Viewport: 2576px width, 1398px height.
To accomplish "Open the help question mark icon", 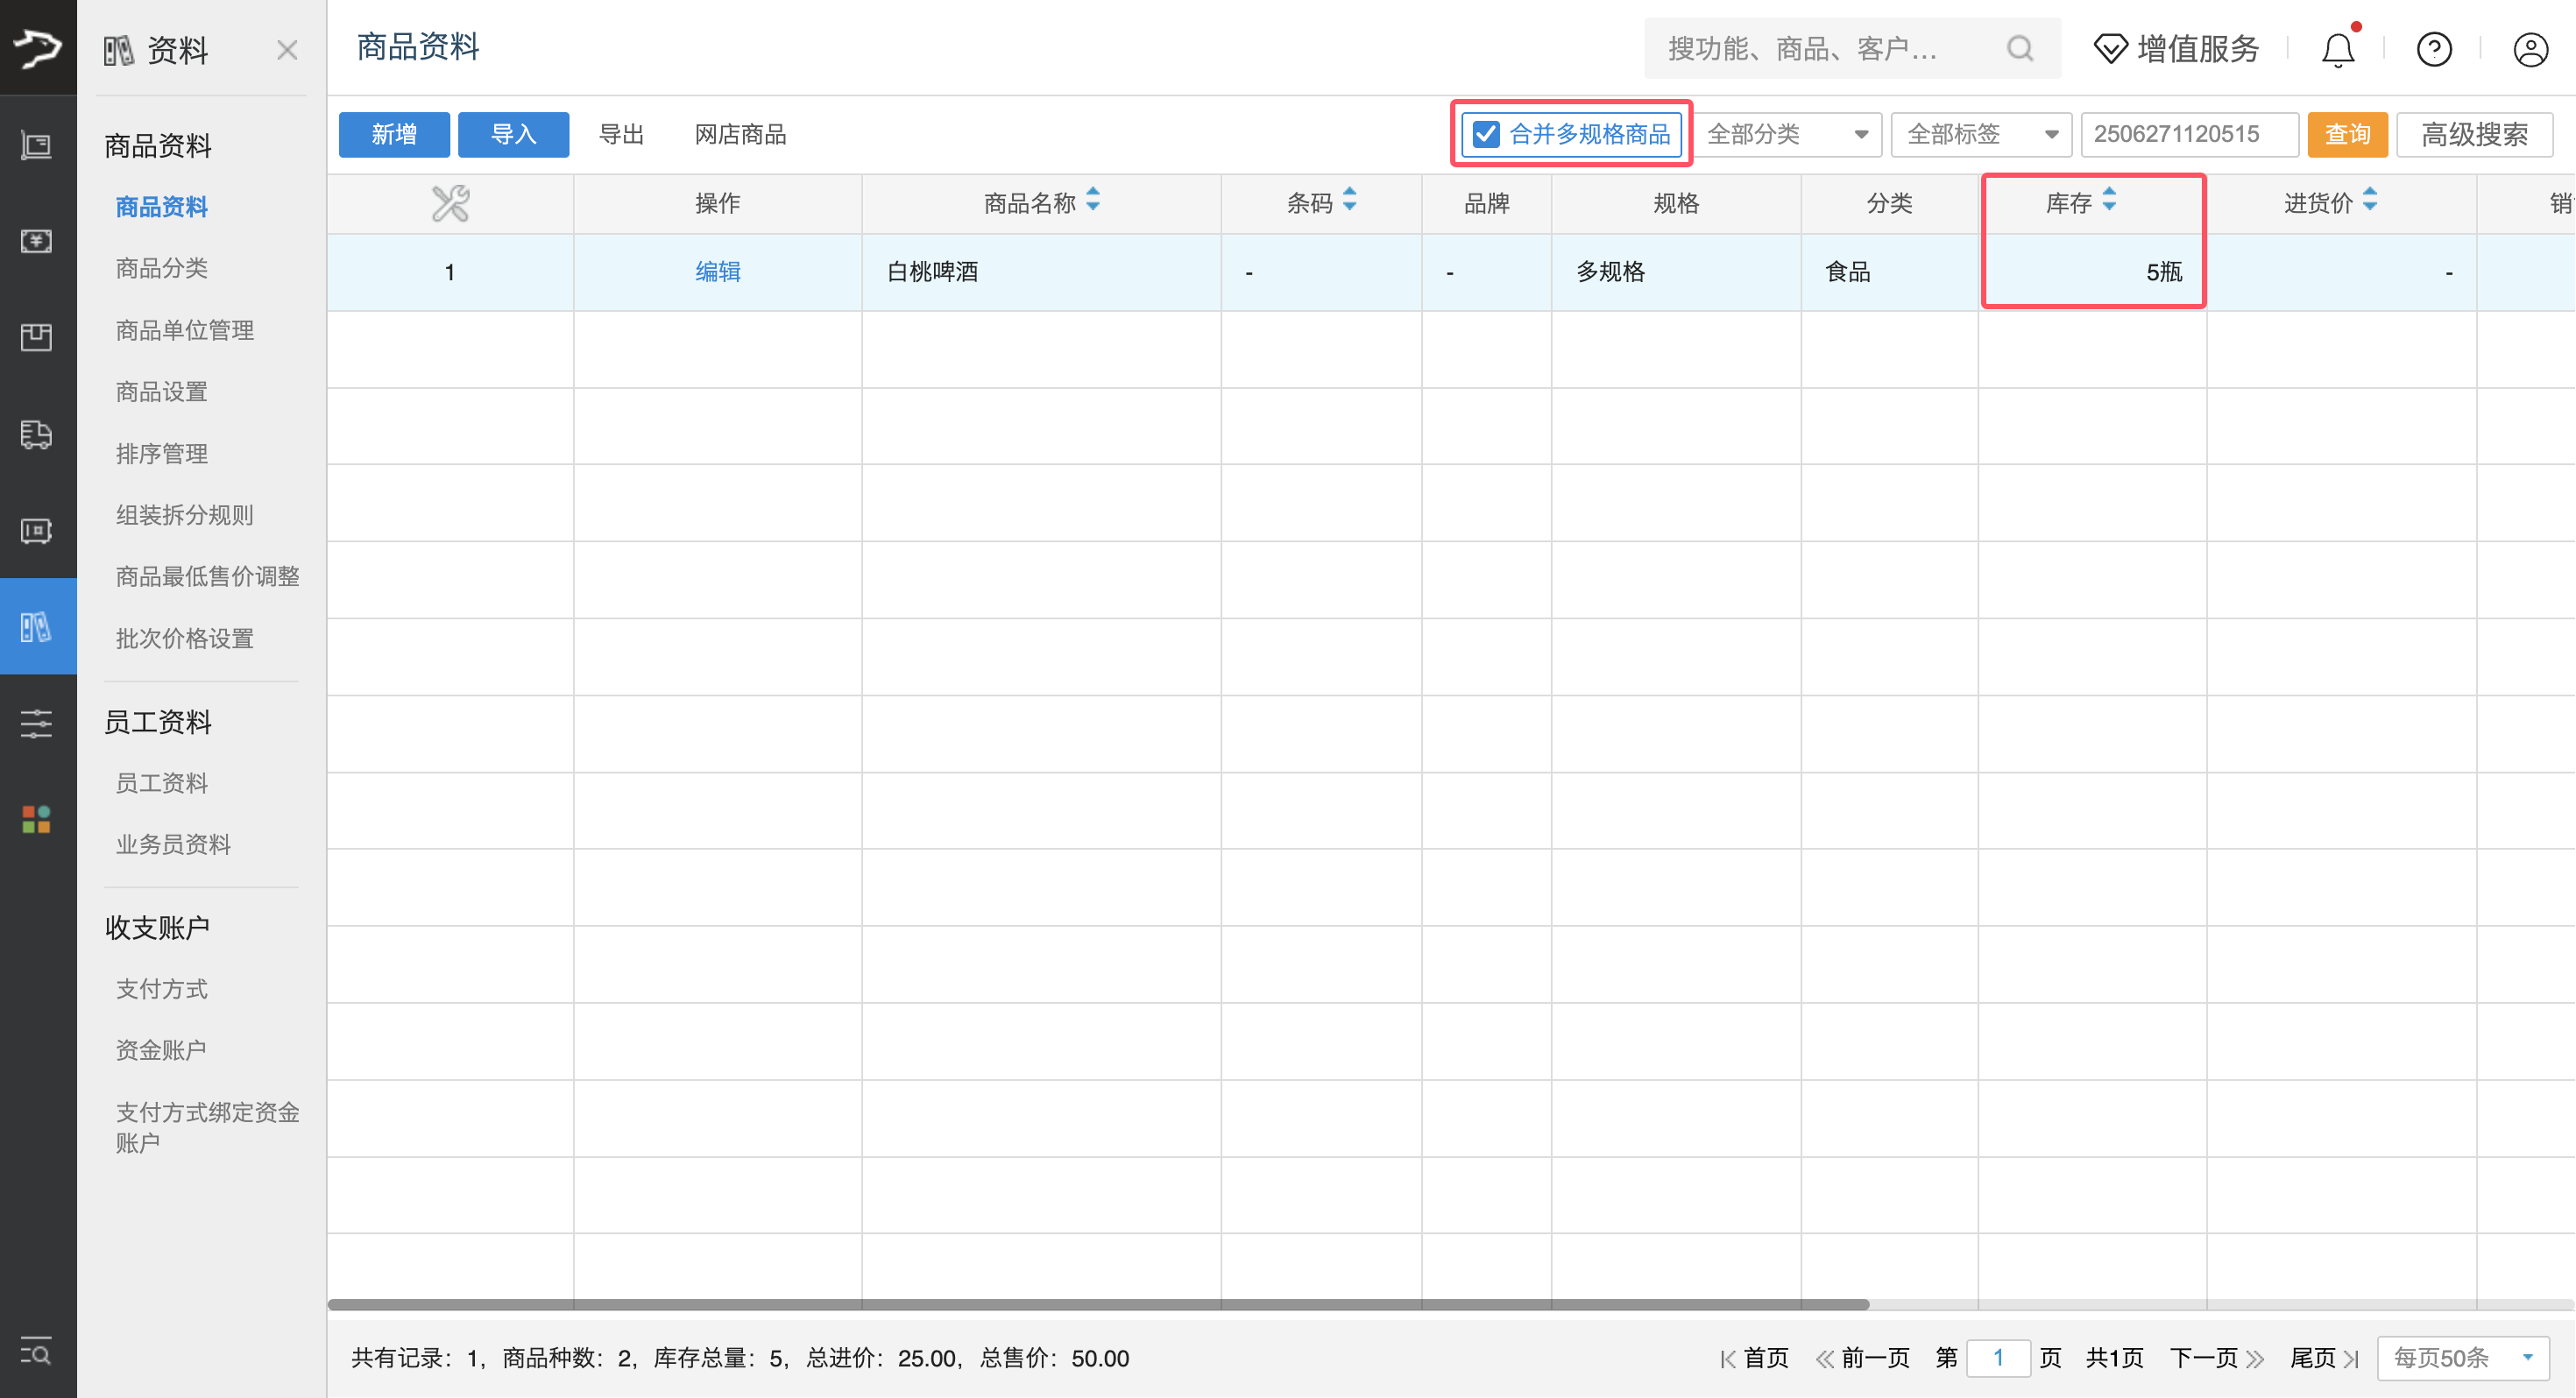I will point(2434,48).
